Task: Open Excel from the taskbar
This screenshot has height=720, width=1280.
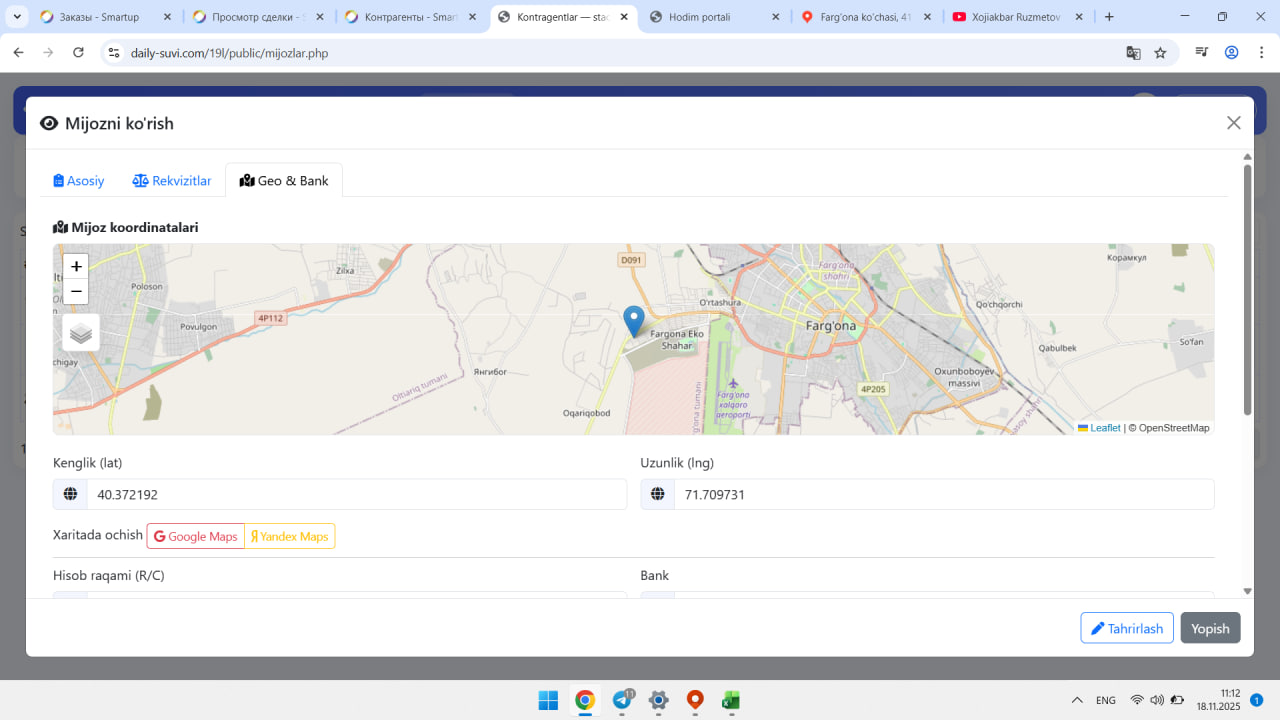Action: click(x=731, y=700)
